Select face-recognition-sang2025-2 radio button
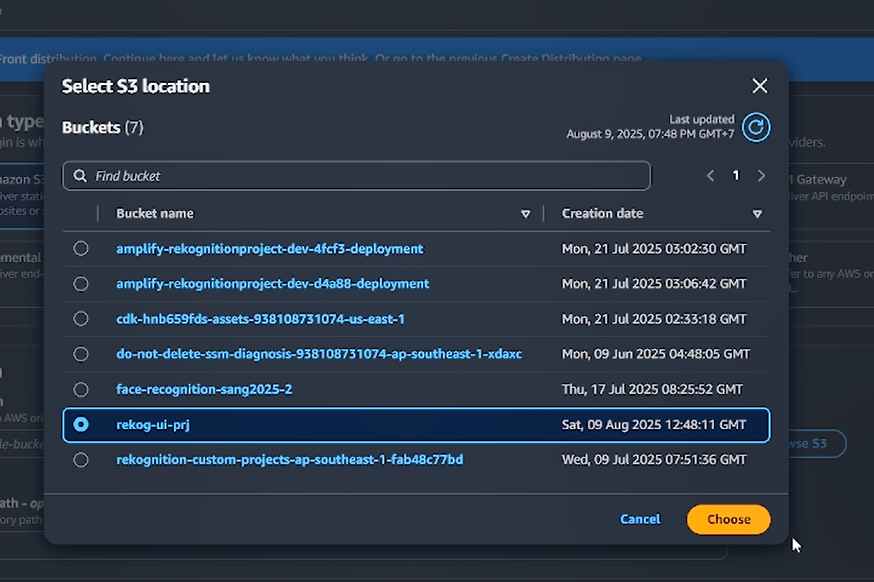This screenshot has height=582, width=874. tap(81, 389)
